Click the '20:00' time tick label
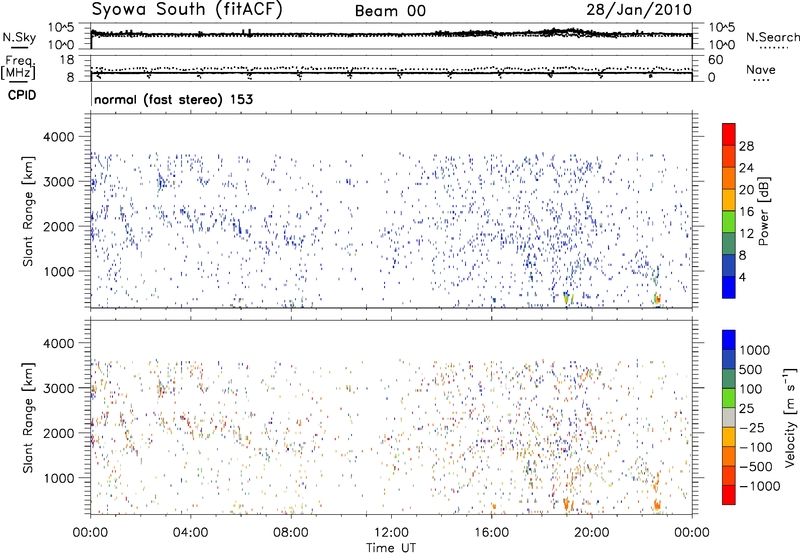The height and width of the screenshot is (554, 800). coord(592,533)
